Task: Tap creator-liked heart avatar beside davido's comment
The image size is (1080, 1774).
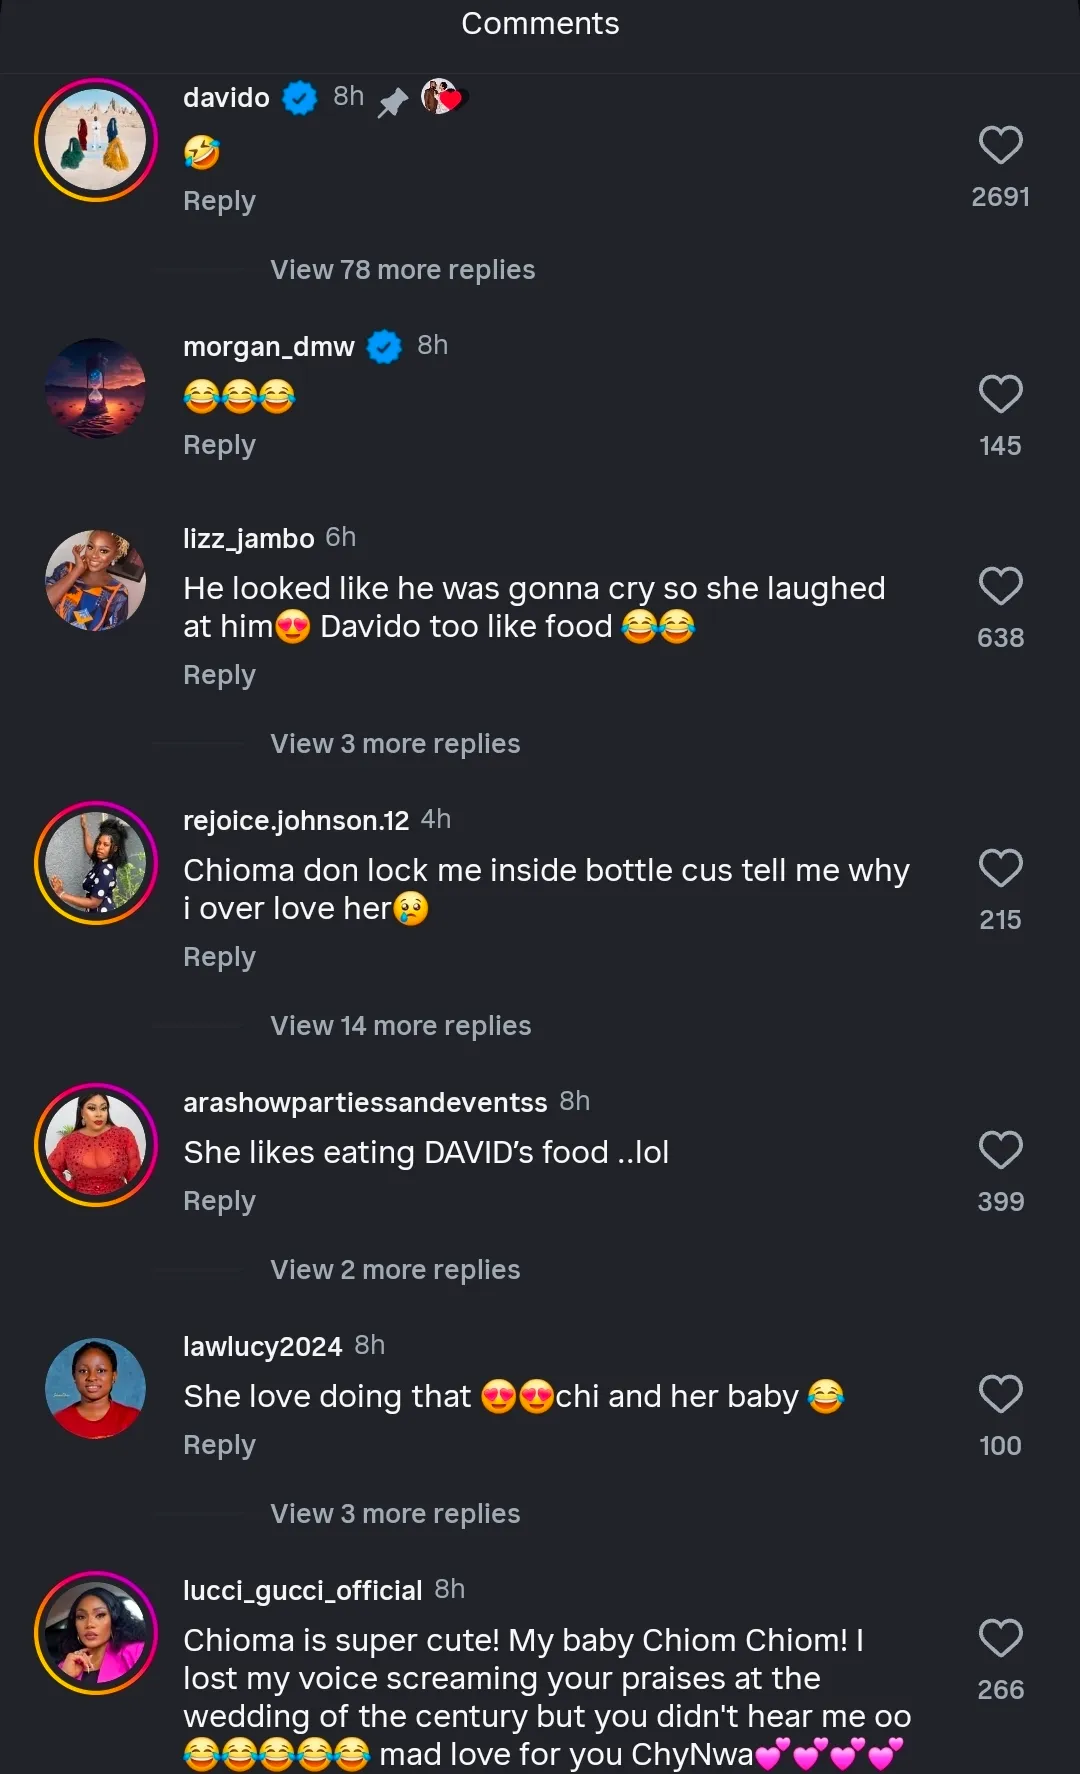Action: pyautogui.click(x=443, y=97)
